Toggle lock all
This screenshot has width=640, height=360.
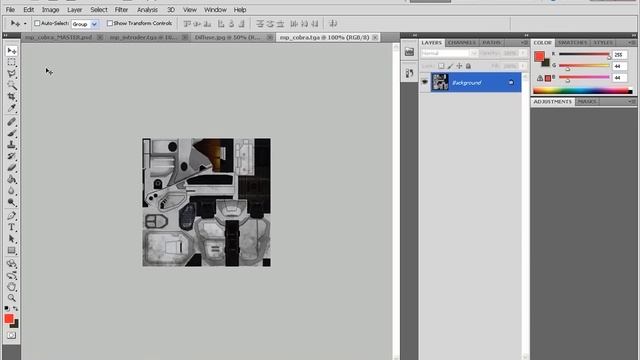468,66
